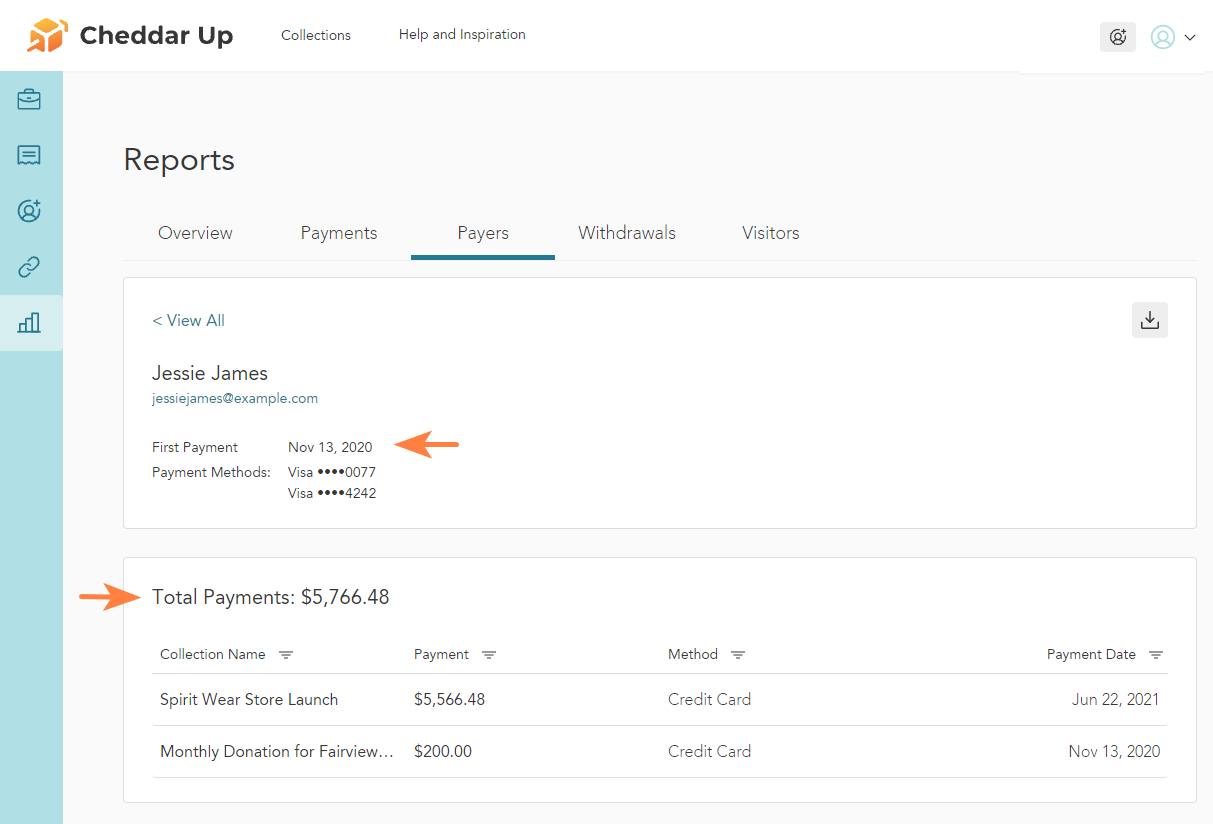Open the Method column filter
Viewport: 1213px width, 824px height.
(738, 655)
